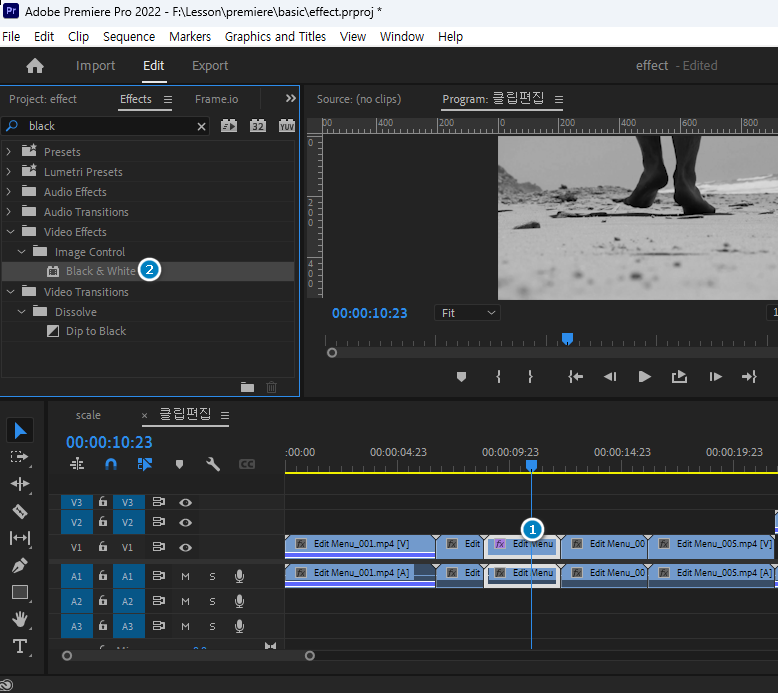Clear the effects search field
Viewport: 778px width, 693px height.
point(201,126)
